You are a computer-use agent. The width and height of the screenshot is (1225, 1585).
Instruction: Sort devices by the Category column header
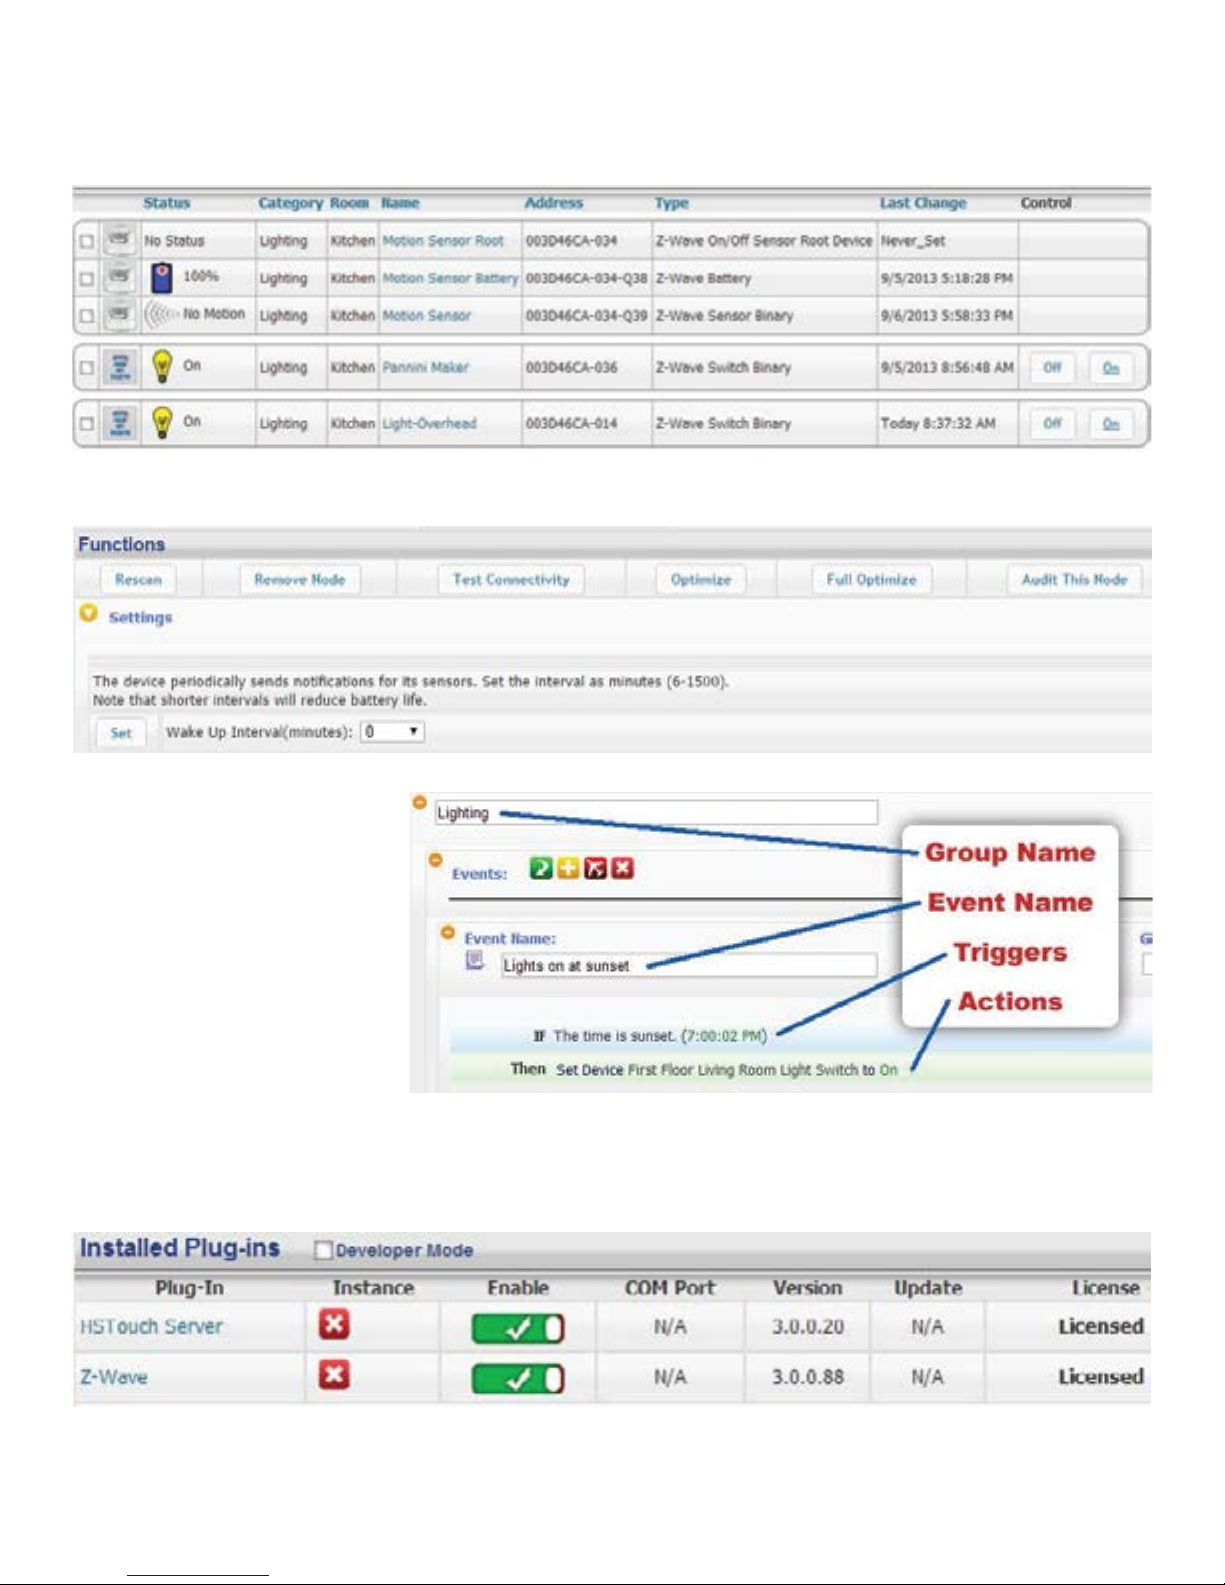pos(290,203)
